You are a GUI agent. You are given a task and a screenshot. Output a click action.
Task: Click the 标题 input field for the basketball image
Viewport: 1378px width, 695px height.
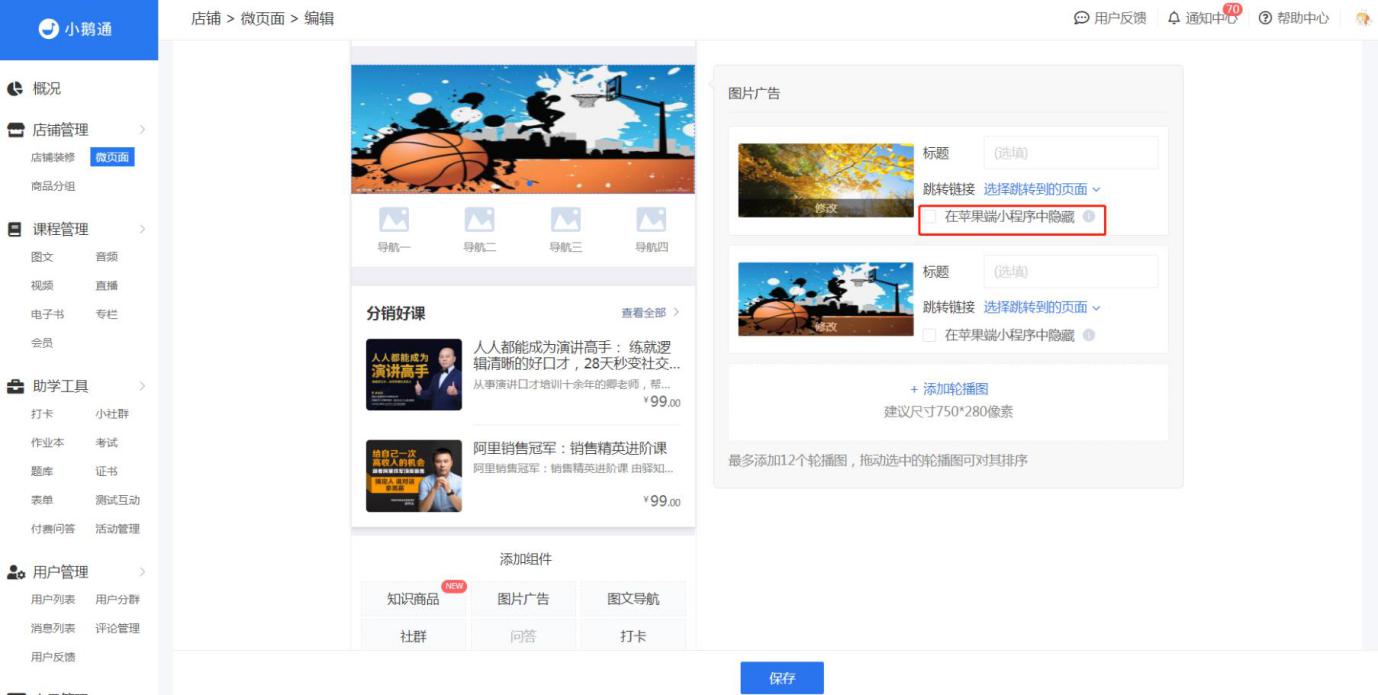pyautogui.click(x=1071, y=271)
